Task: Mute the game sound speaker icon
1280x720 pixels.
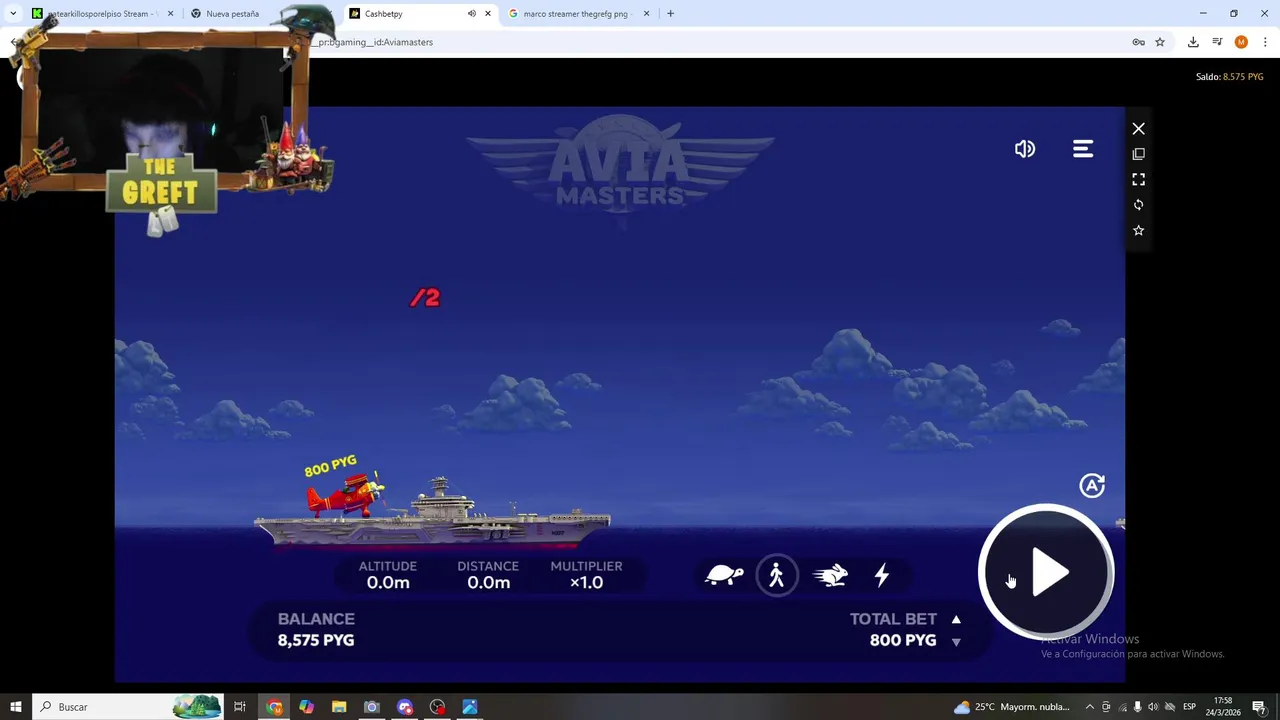Action: (1025, 149)
